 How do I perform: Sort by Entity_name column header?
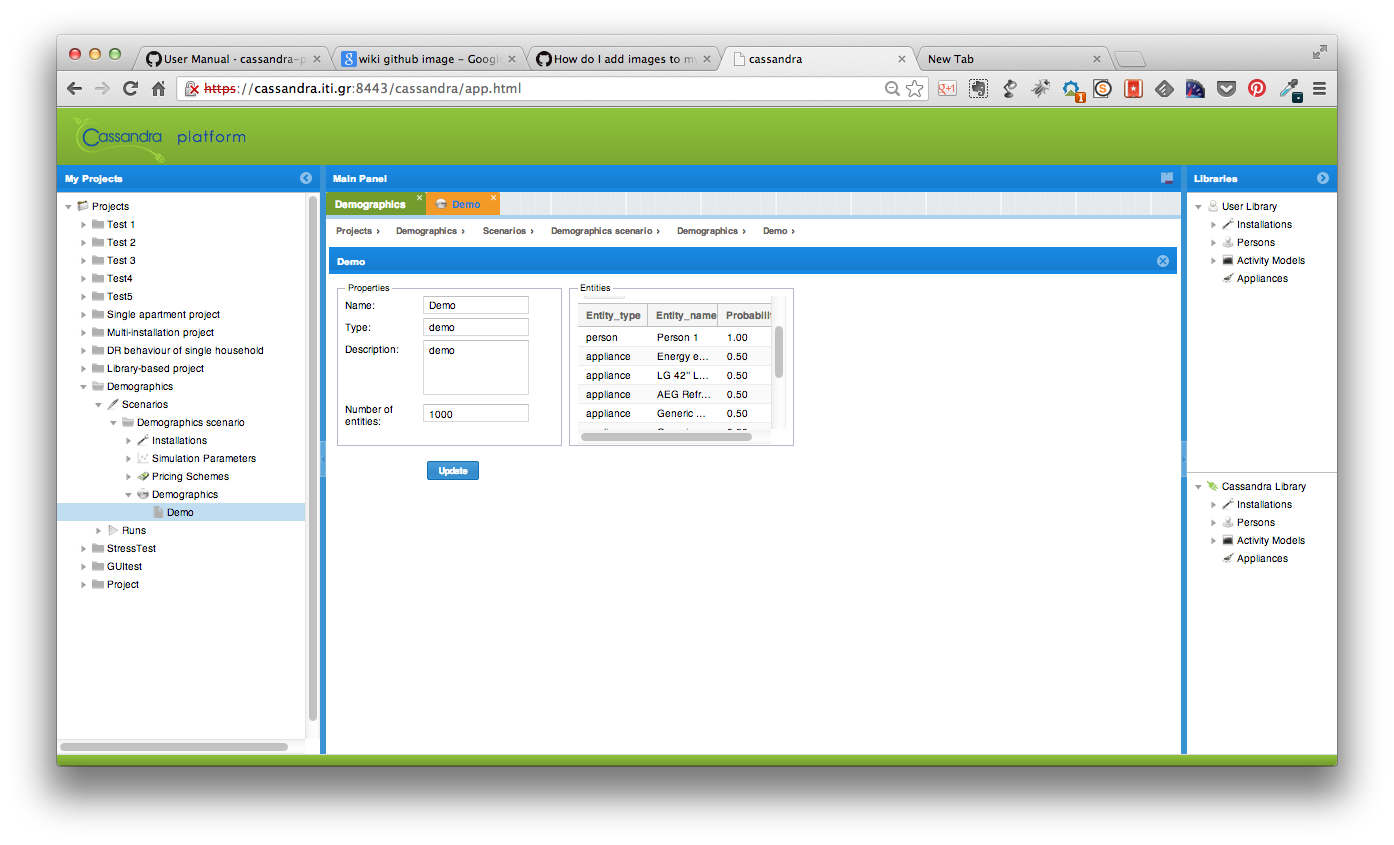click(x=683, y=315)
